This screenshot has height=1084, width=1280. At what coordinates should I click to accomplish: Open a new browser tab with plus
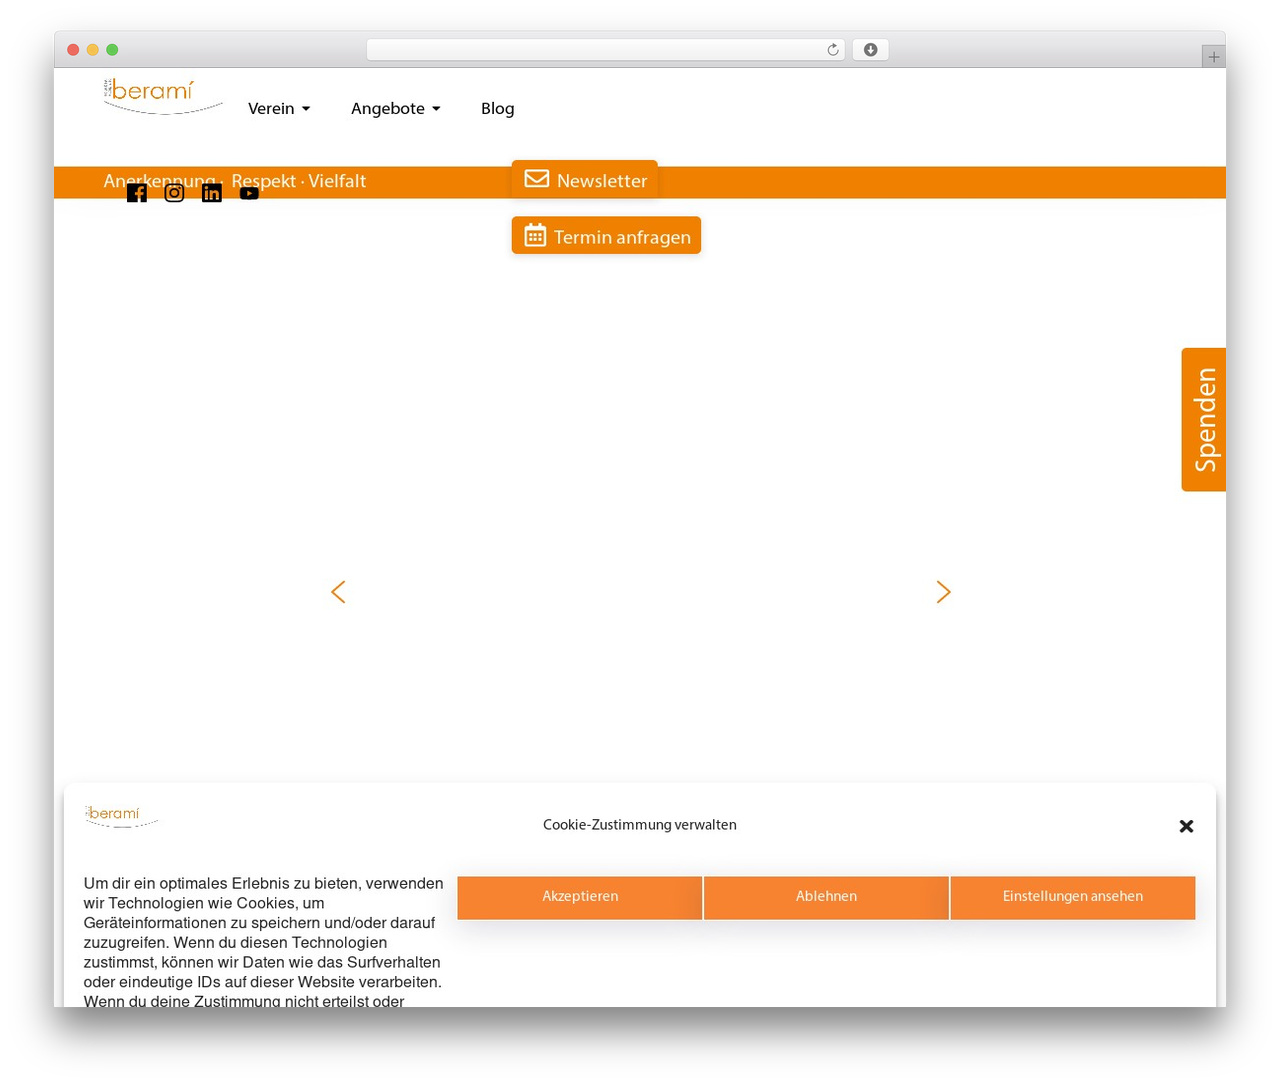[x=1213, y=57]
